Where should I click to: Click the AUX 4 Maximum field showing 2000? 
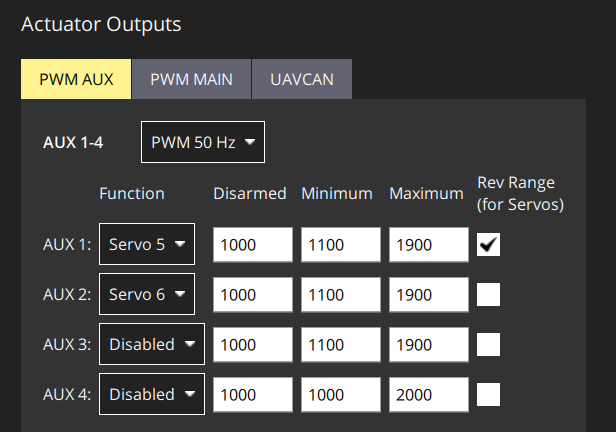pyautogui.click(x=429, y=394)
